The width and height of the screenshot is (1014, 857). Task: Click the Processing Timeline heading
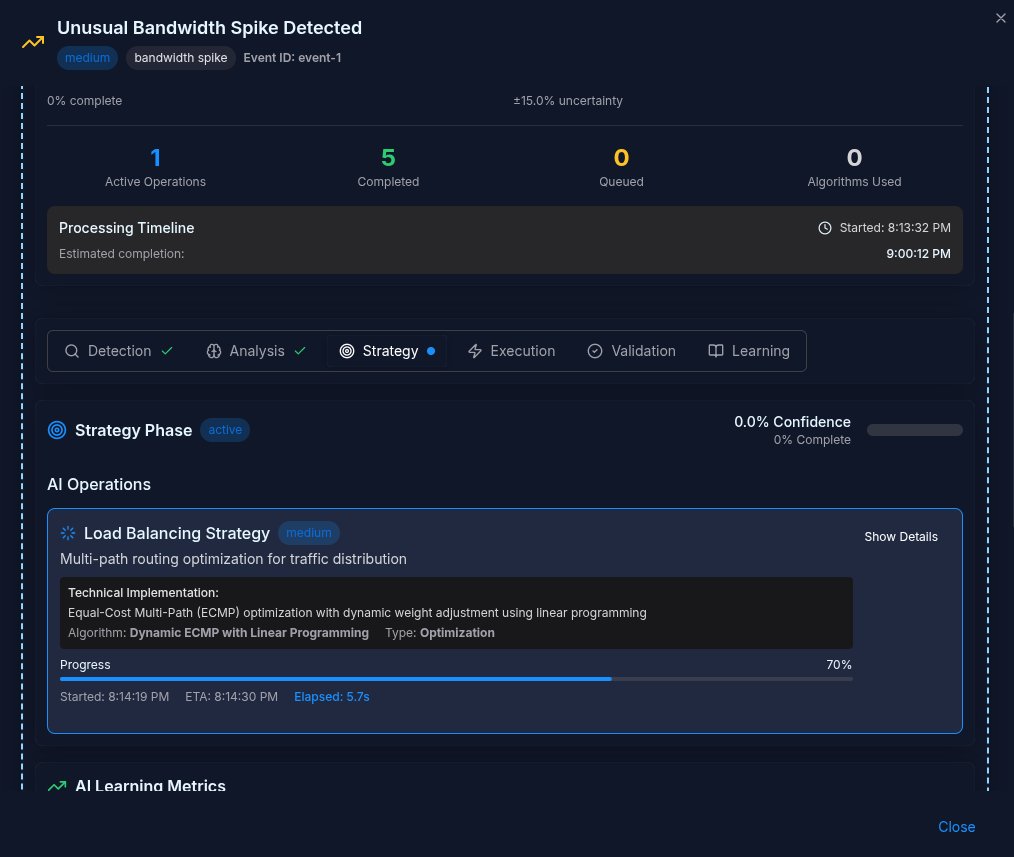(x=127, y=228)
